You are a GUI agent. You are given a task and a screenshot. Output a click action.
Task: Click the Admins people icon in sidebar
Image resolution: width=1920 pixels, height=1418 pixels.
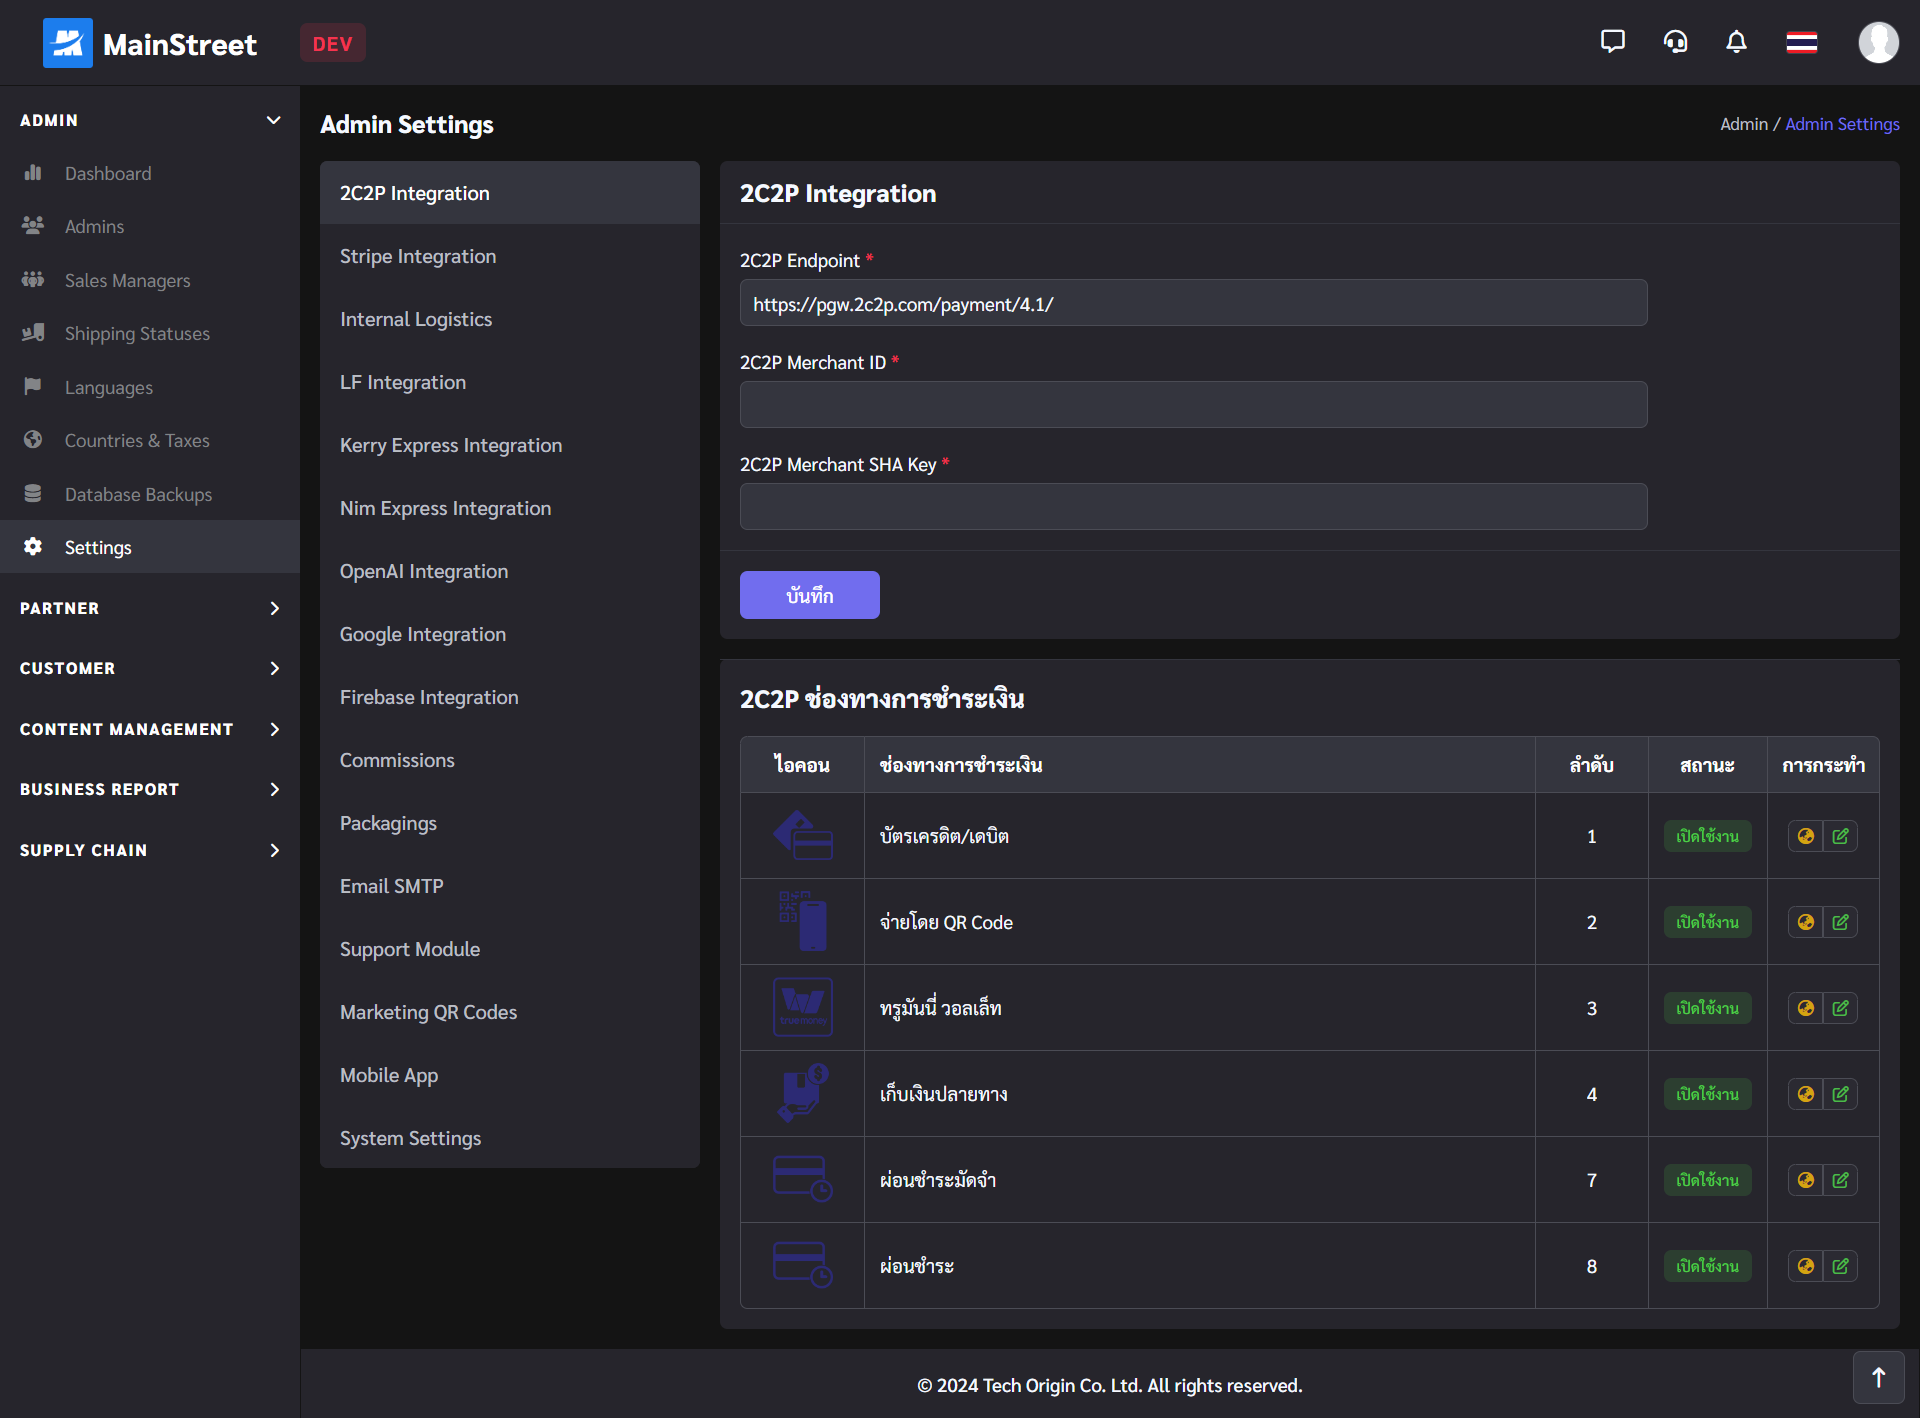[x=33, y=225]
